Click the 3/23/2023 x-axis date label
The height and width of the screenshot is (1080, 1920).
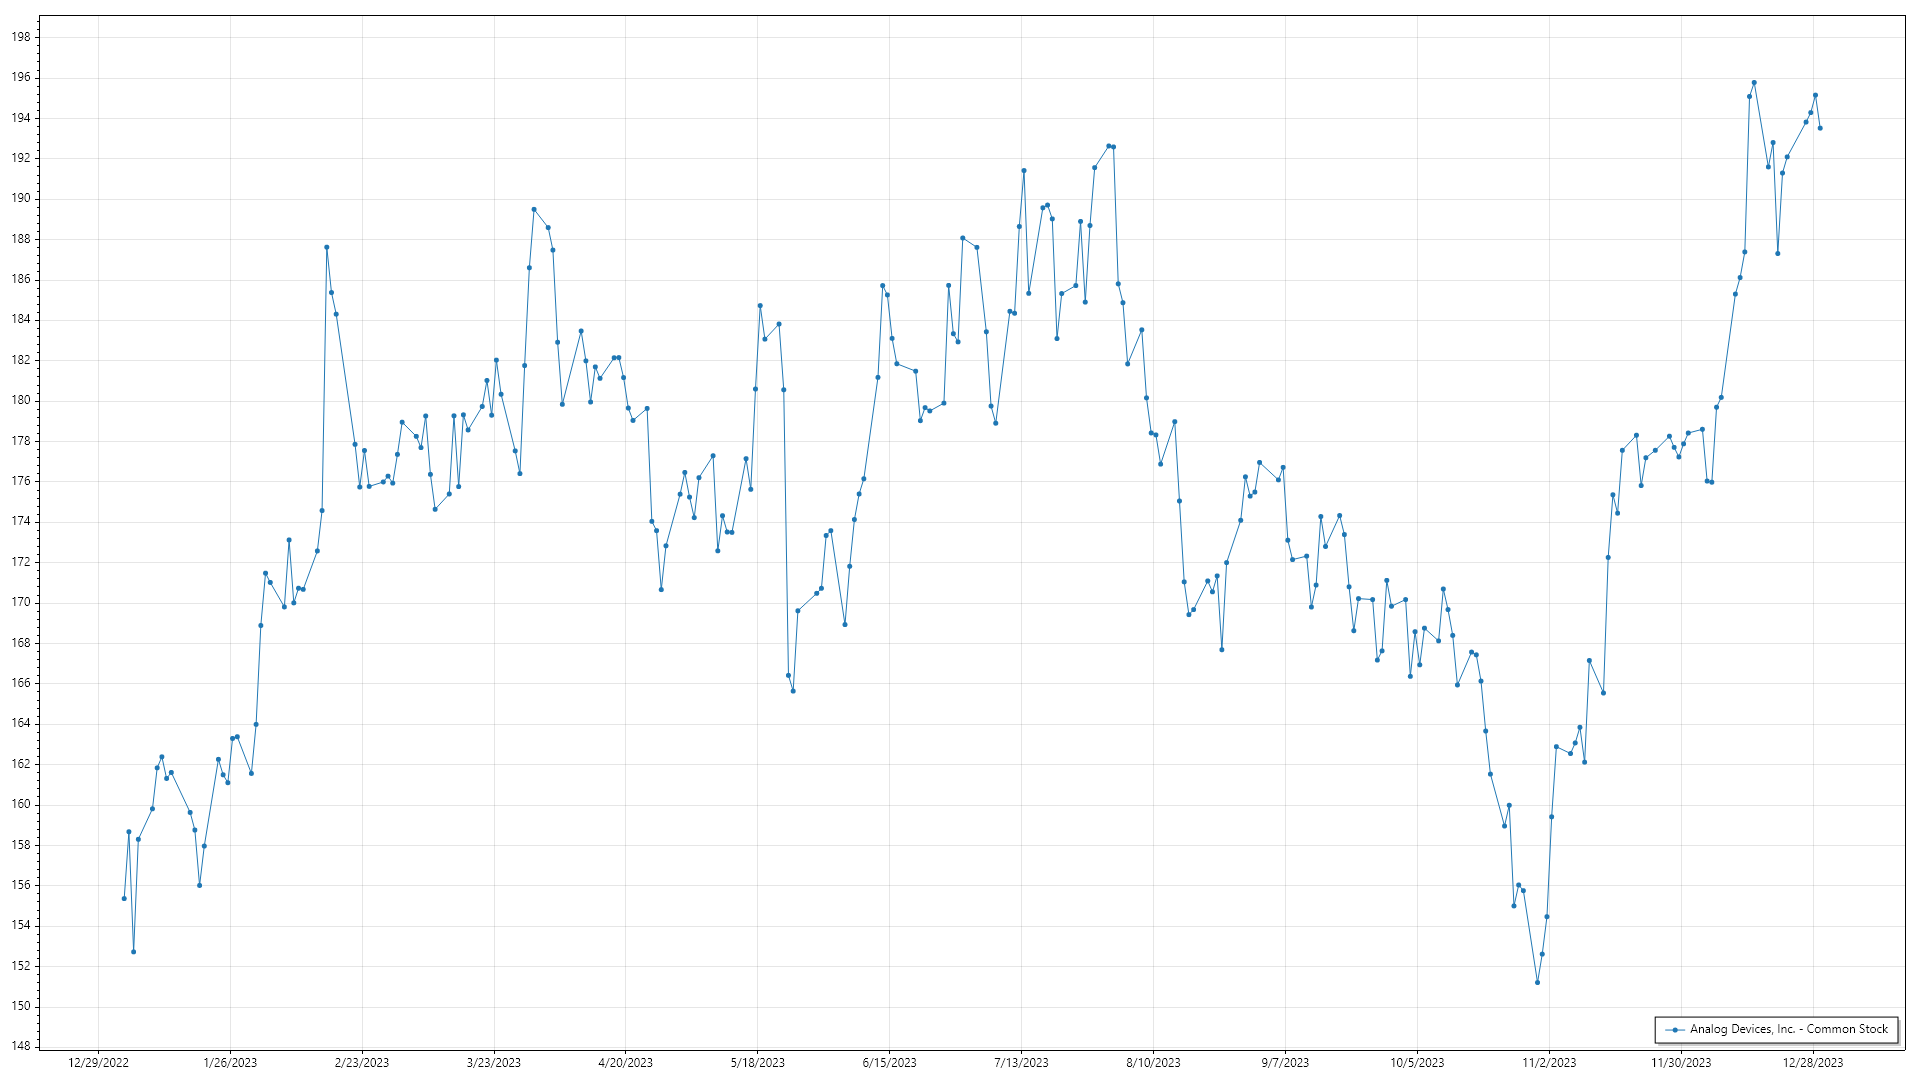click(494, 1063)
